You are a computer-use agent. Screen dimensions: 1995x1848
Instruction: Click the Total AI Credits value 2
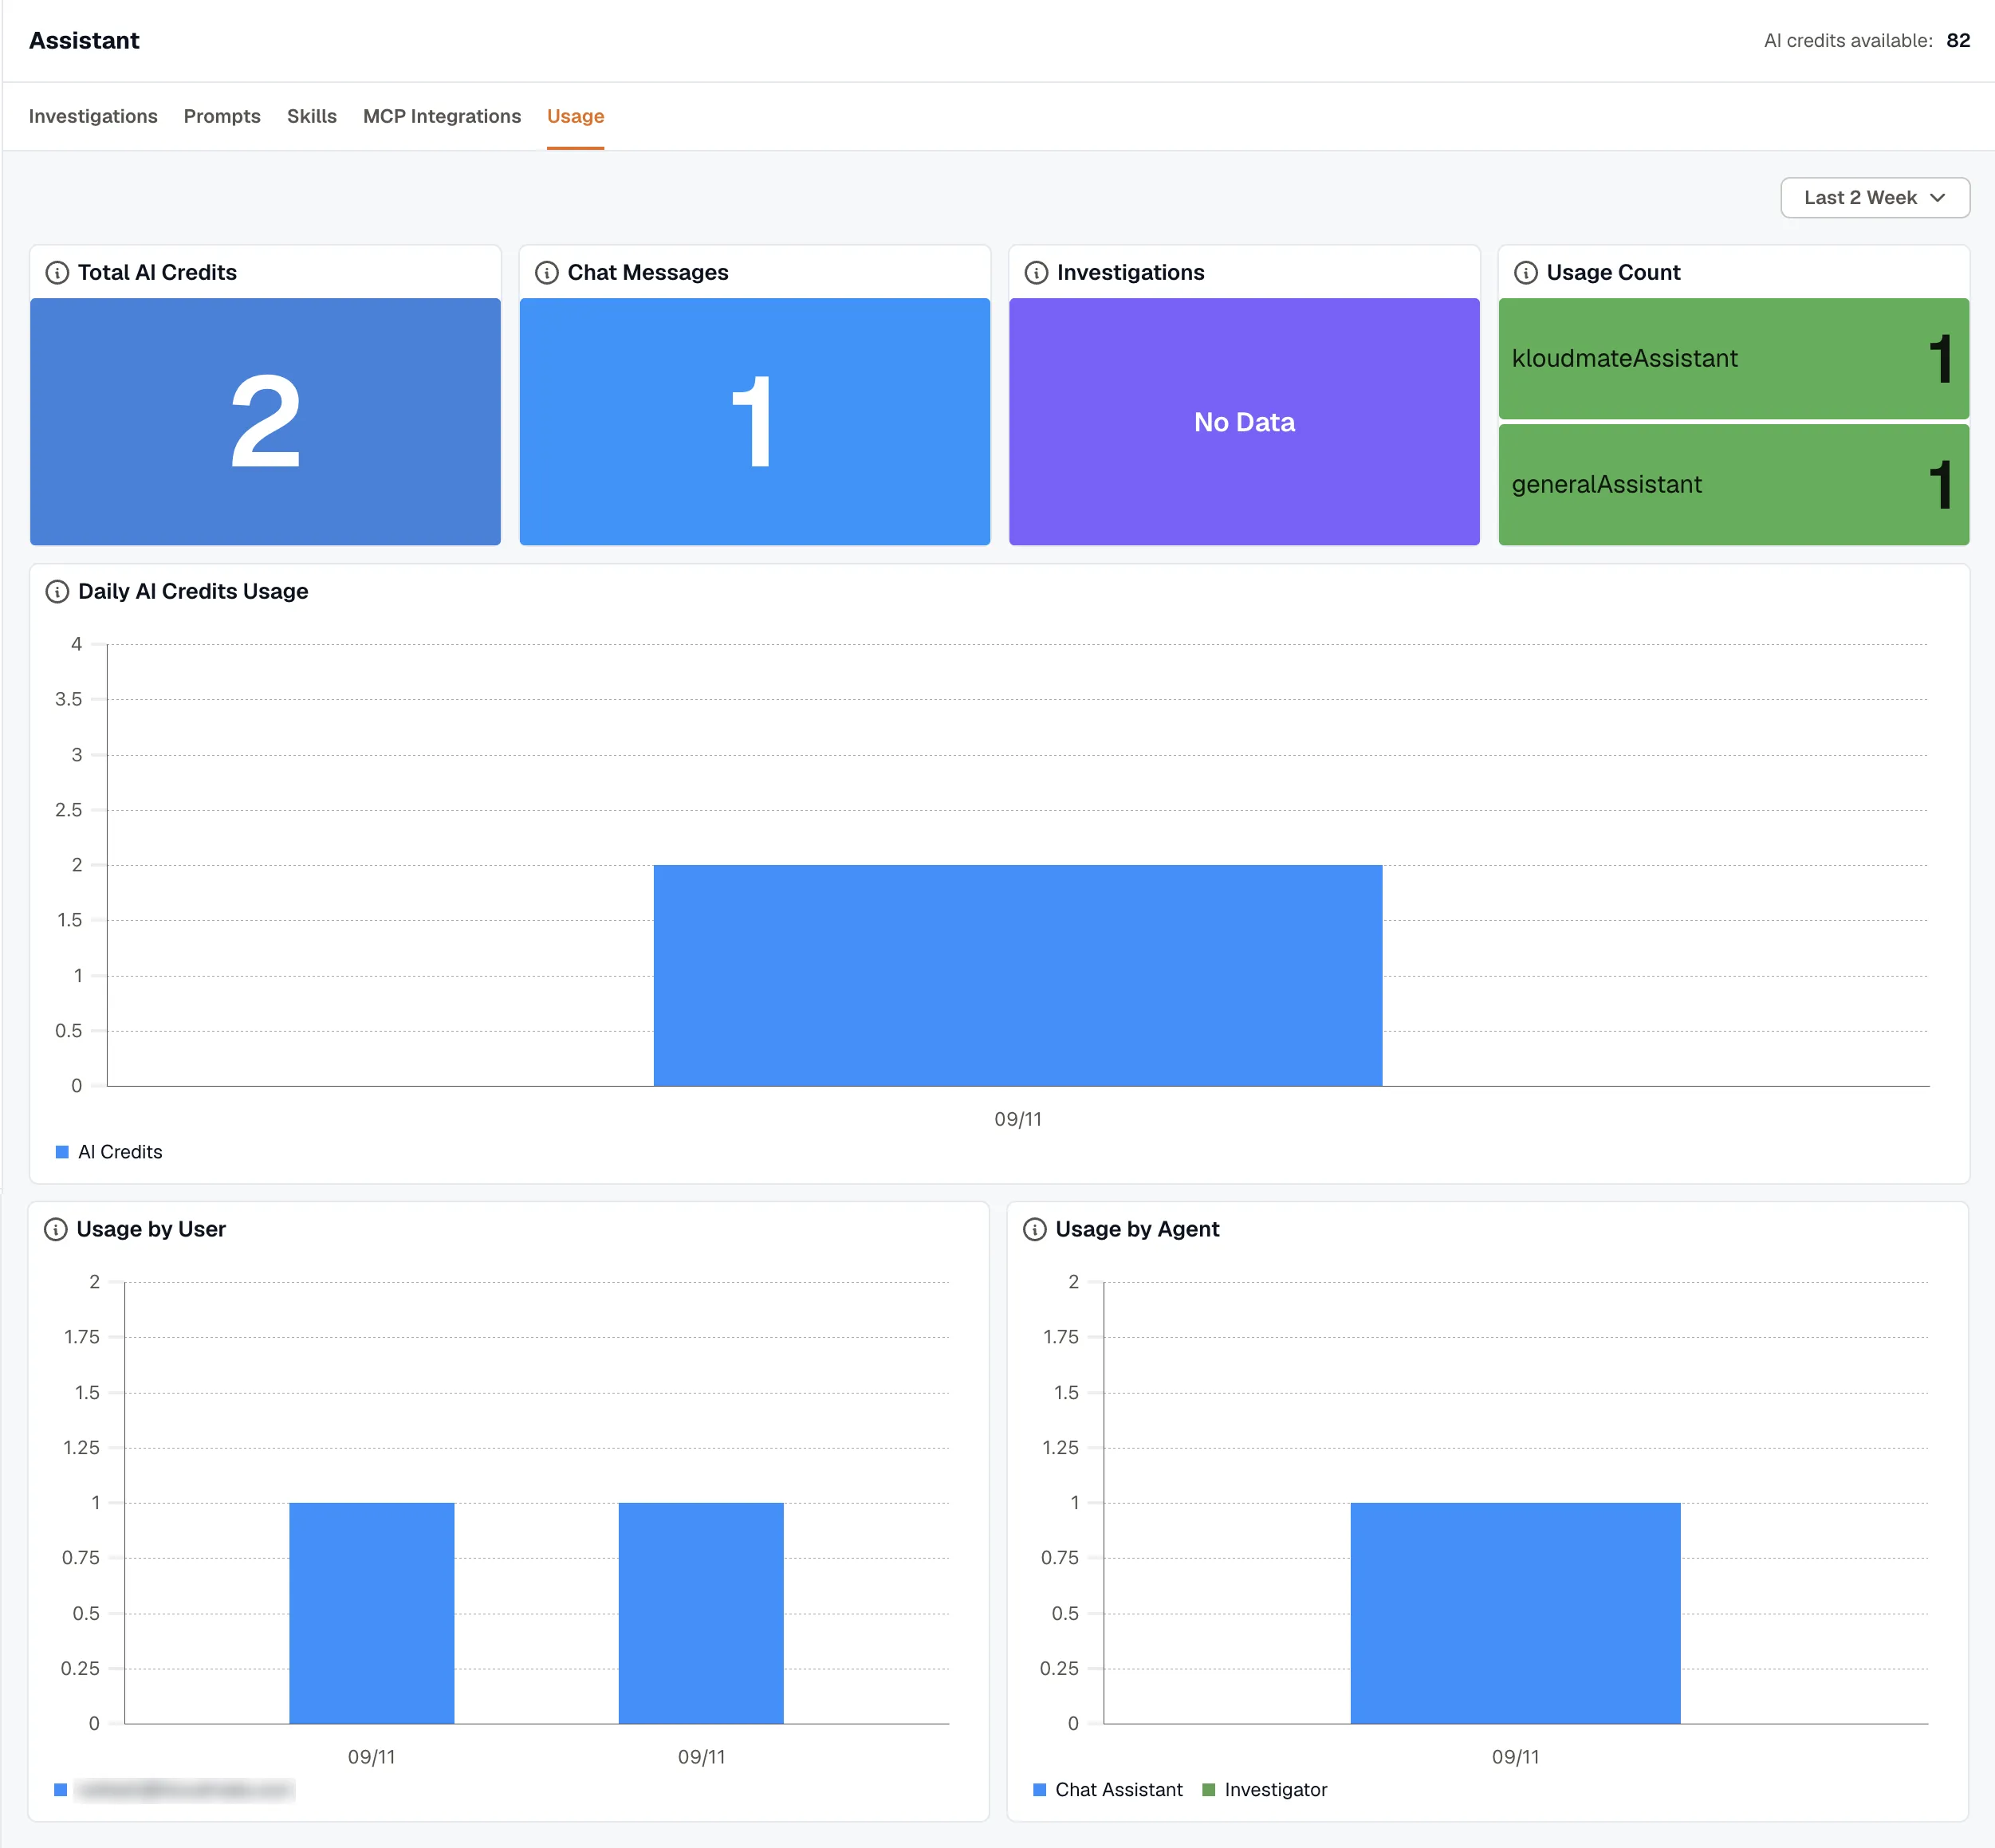tap(265, 421)
